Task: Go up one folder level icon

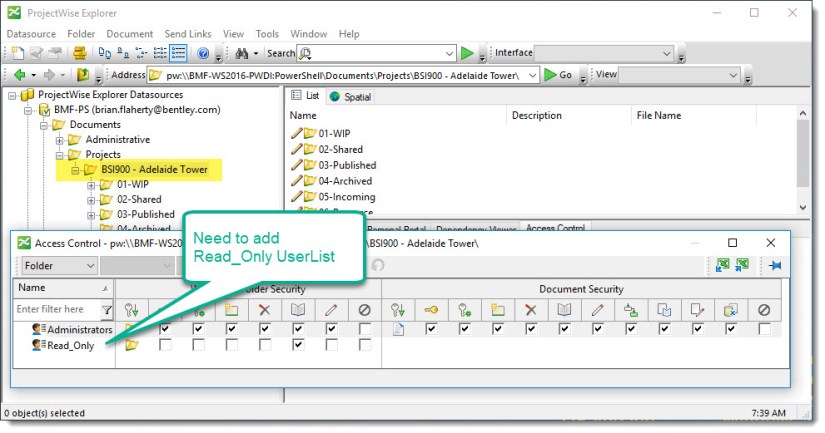Action: click(83, 75)
